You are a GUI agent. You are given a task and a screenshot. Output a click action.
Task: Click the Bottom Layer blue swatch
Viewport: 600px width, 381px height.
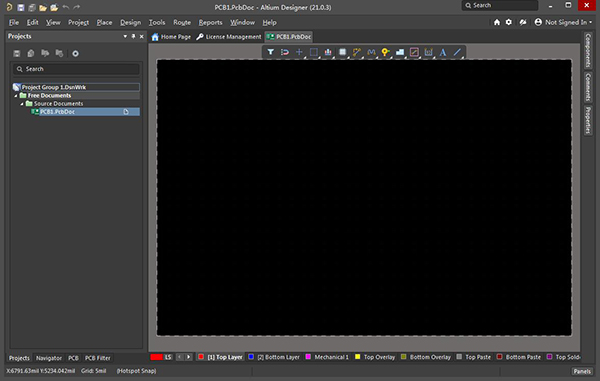pyautogui.click(x=251, y=357)
